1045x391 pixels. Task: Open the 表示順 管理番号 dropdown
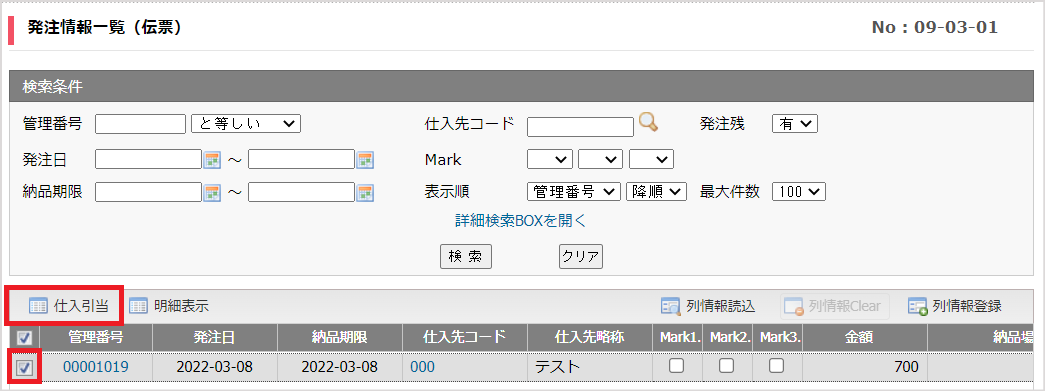click(573, 192)
